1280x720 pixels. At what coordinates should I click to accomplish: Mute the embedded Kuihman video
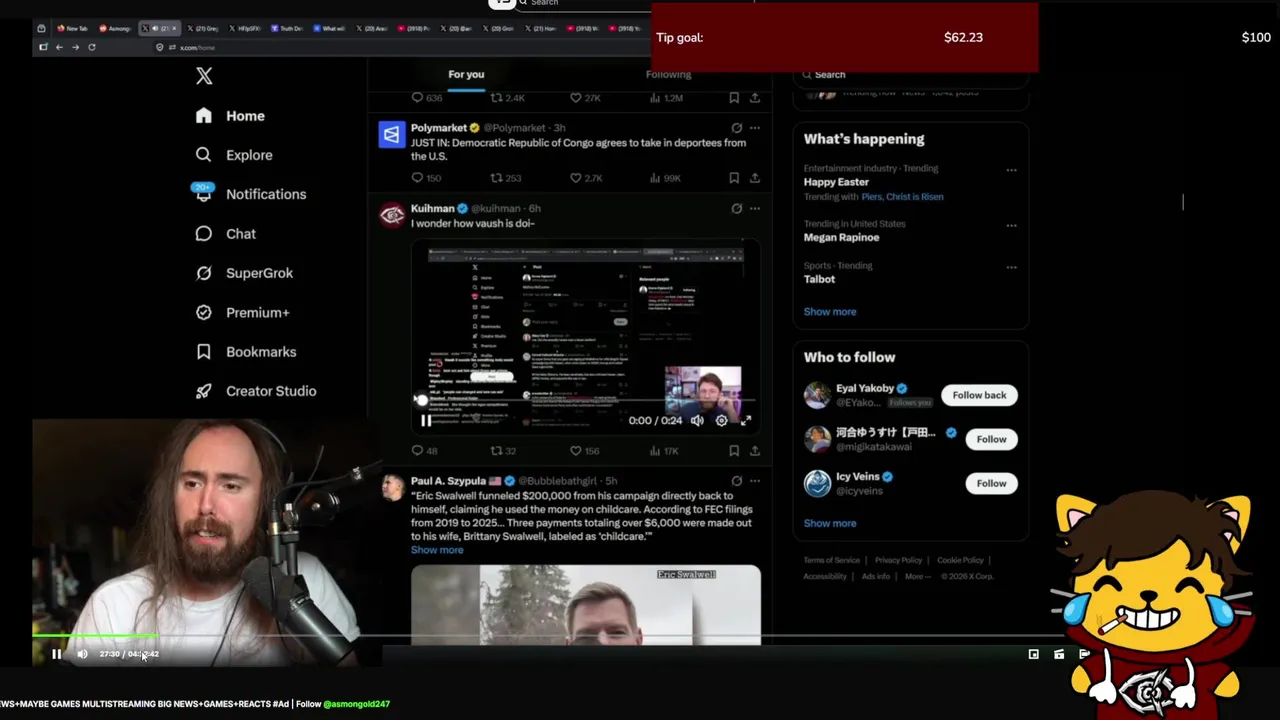(697, 421)
